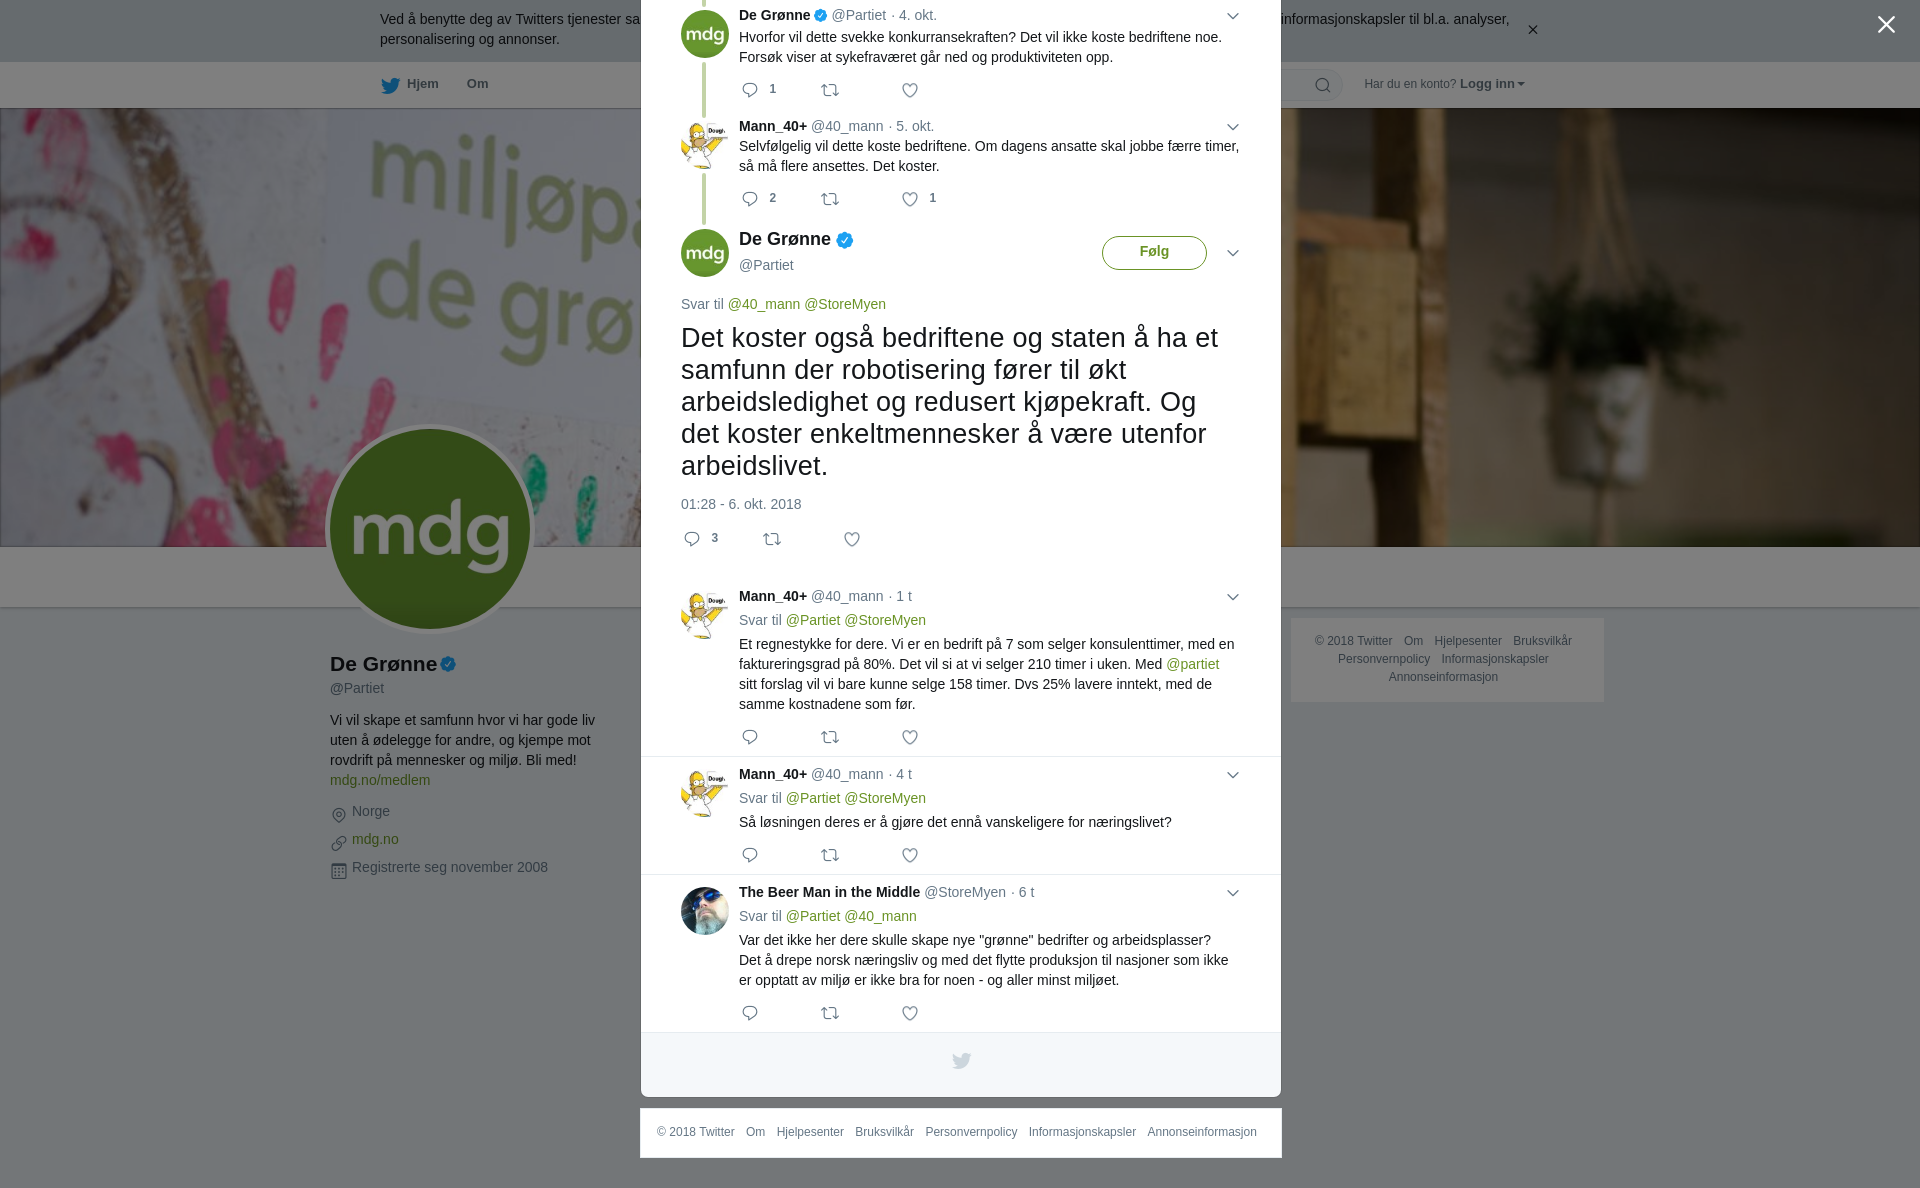Like Mann_40+'s tweet from 5. okt.
This screenshot has width=1920, height=1188.
tap(918, 199)
